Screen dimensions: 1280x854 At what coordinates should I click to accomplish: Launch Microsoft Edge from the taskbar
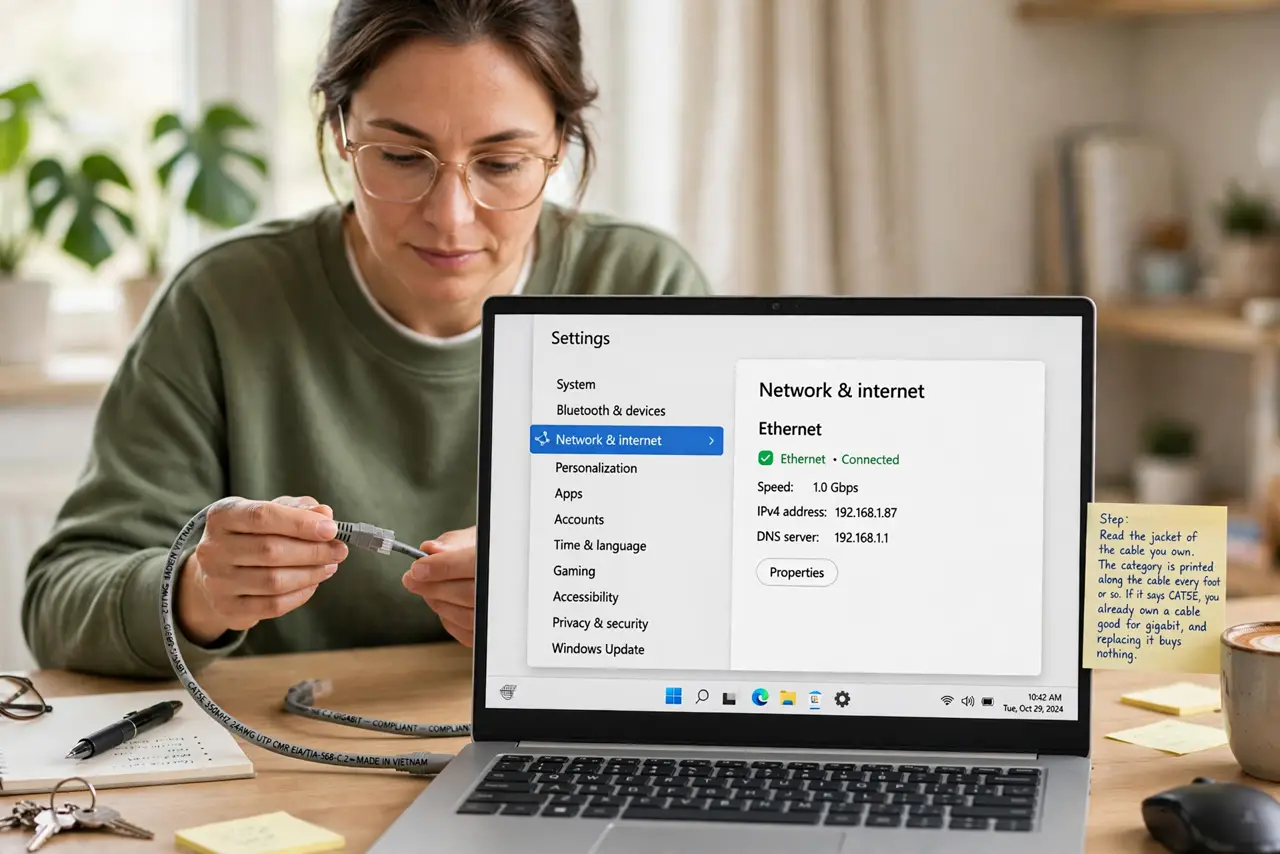pos(759,698)
